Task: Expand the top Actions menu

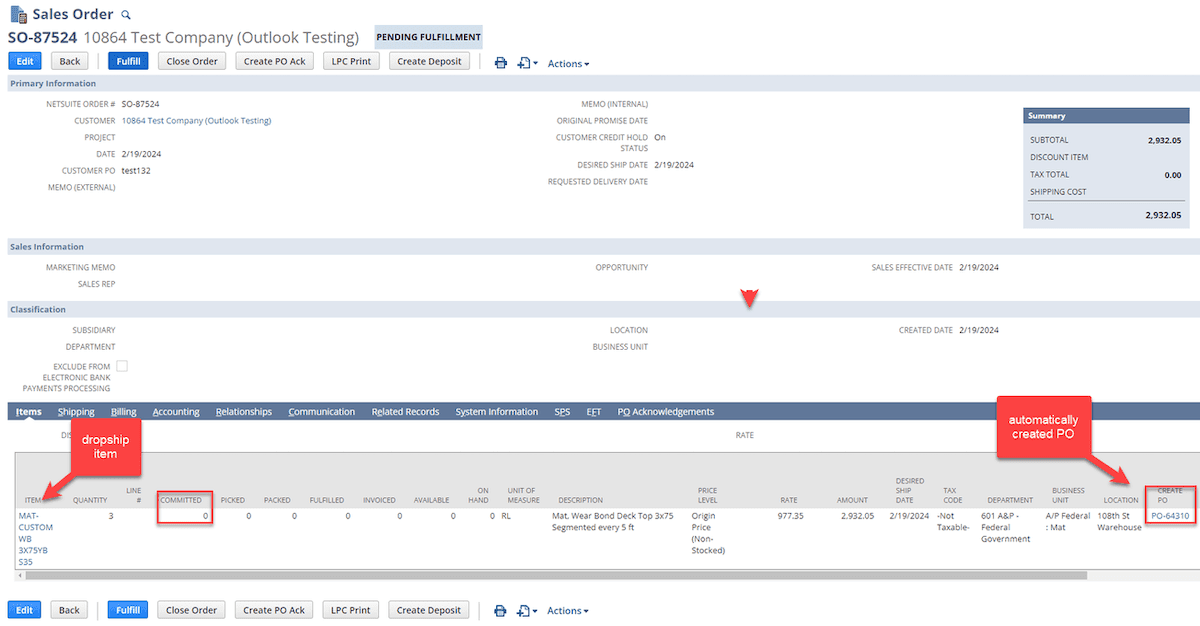Action: click(x=568, y=63)
